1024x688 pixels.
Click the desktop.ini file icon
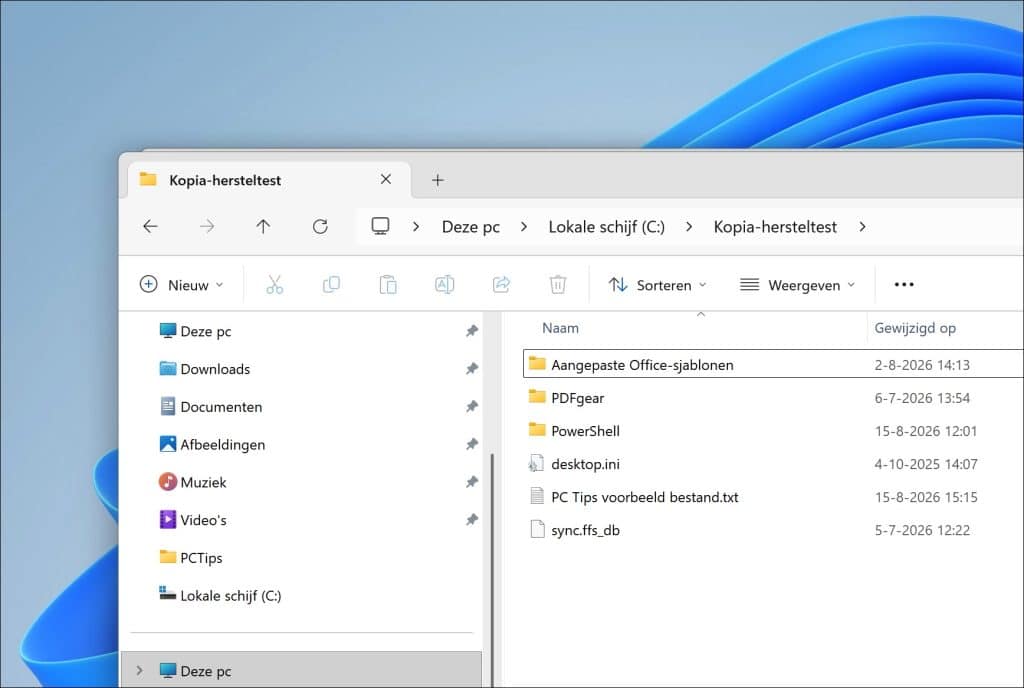point(536,463)
